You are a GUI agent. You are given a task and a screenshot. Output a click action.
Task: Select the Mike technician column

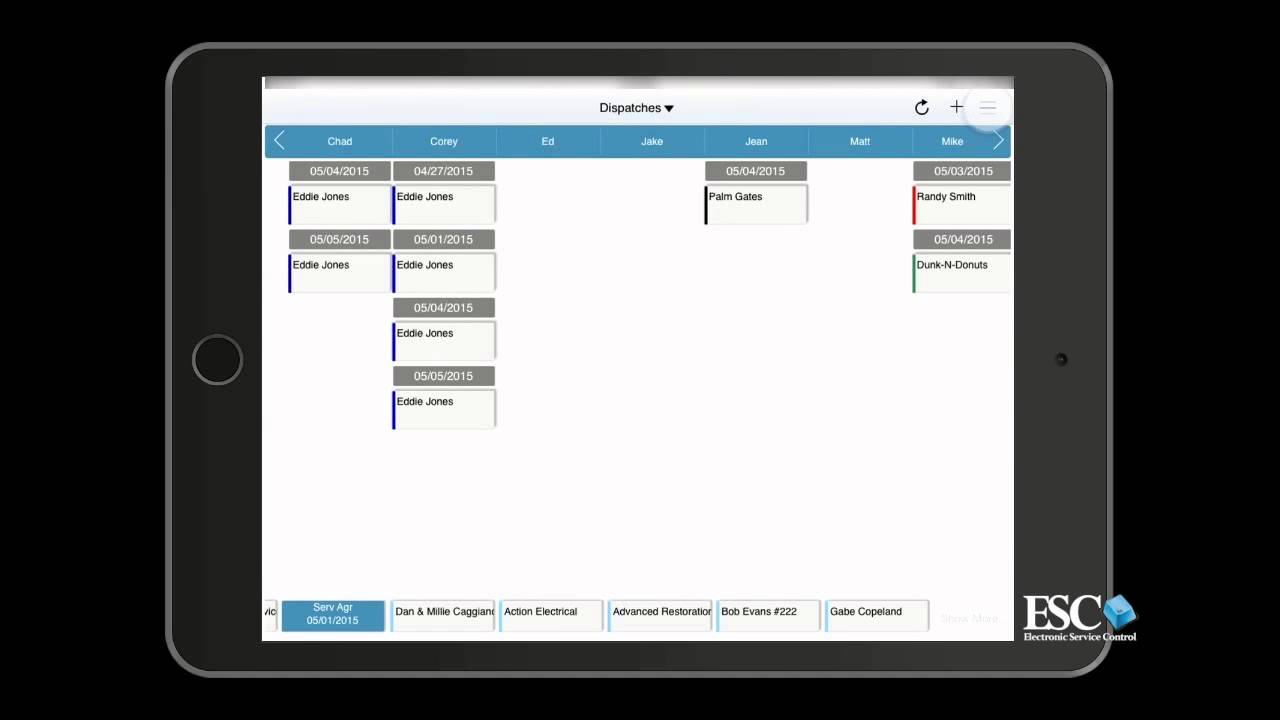click(952, 141)
